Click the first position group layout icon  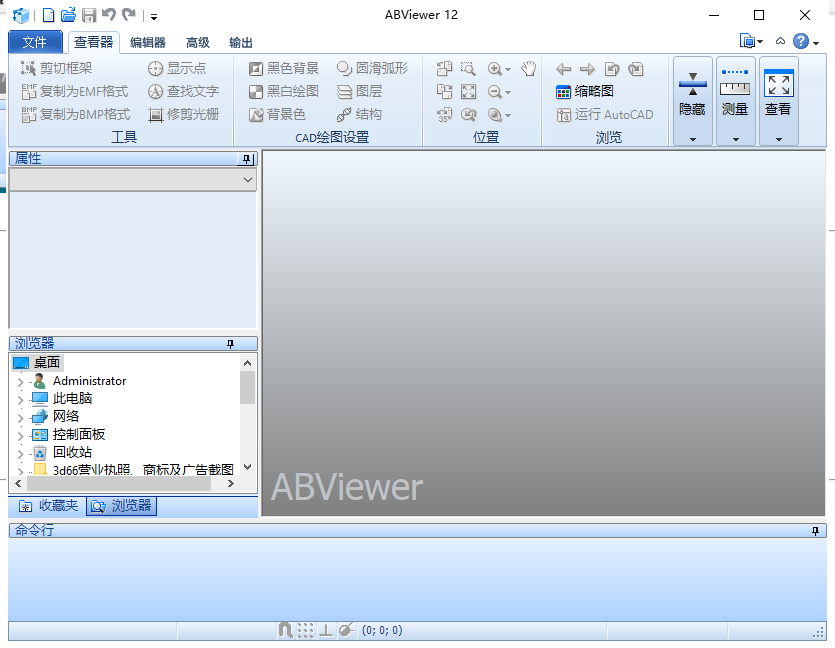(444, 69)
